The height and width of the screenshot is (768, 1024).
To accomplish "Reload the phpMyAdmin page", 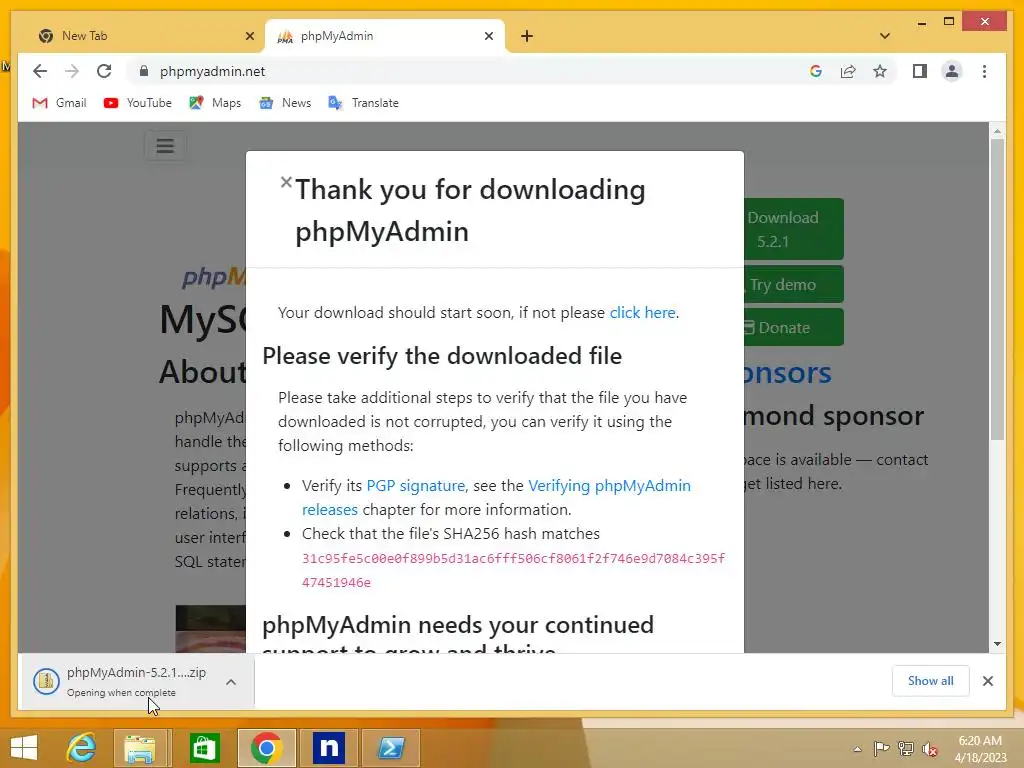I will coord(104,71).
